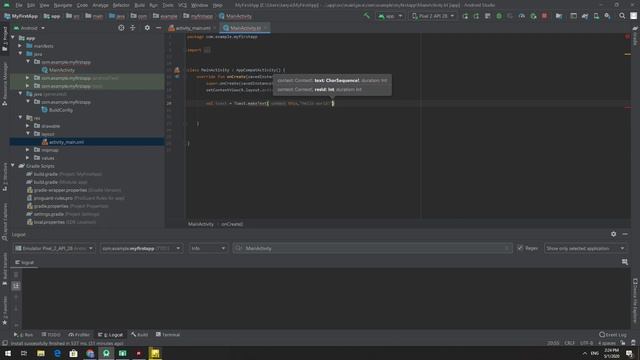Expand the values folder node
Viewport: 640px width, 360px height.
tap(28, 158)
